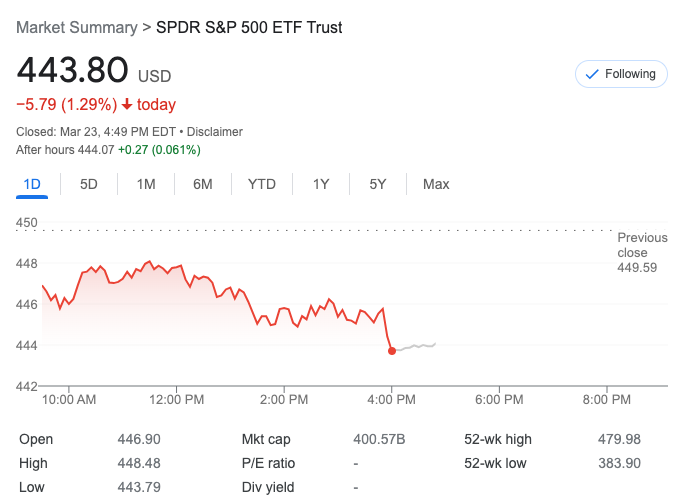Viewport: 684px width, 504px height.
Task: Click the red closing price dot
Action: coord(391,351)
